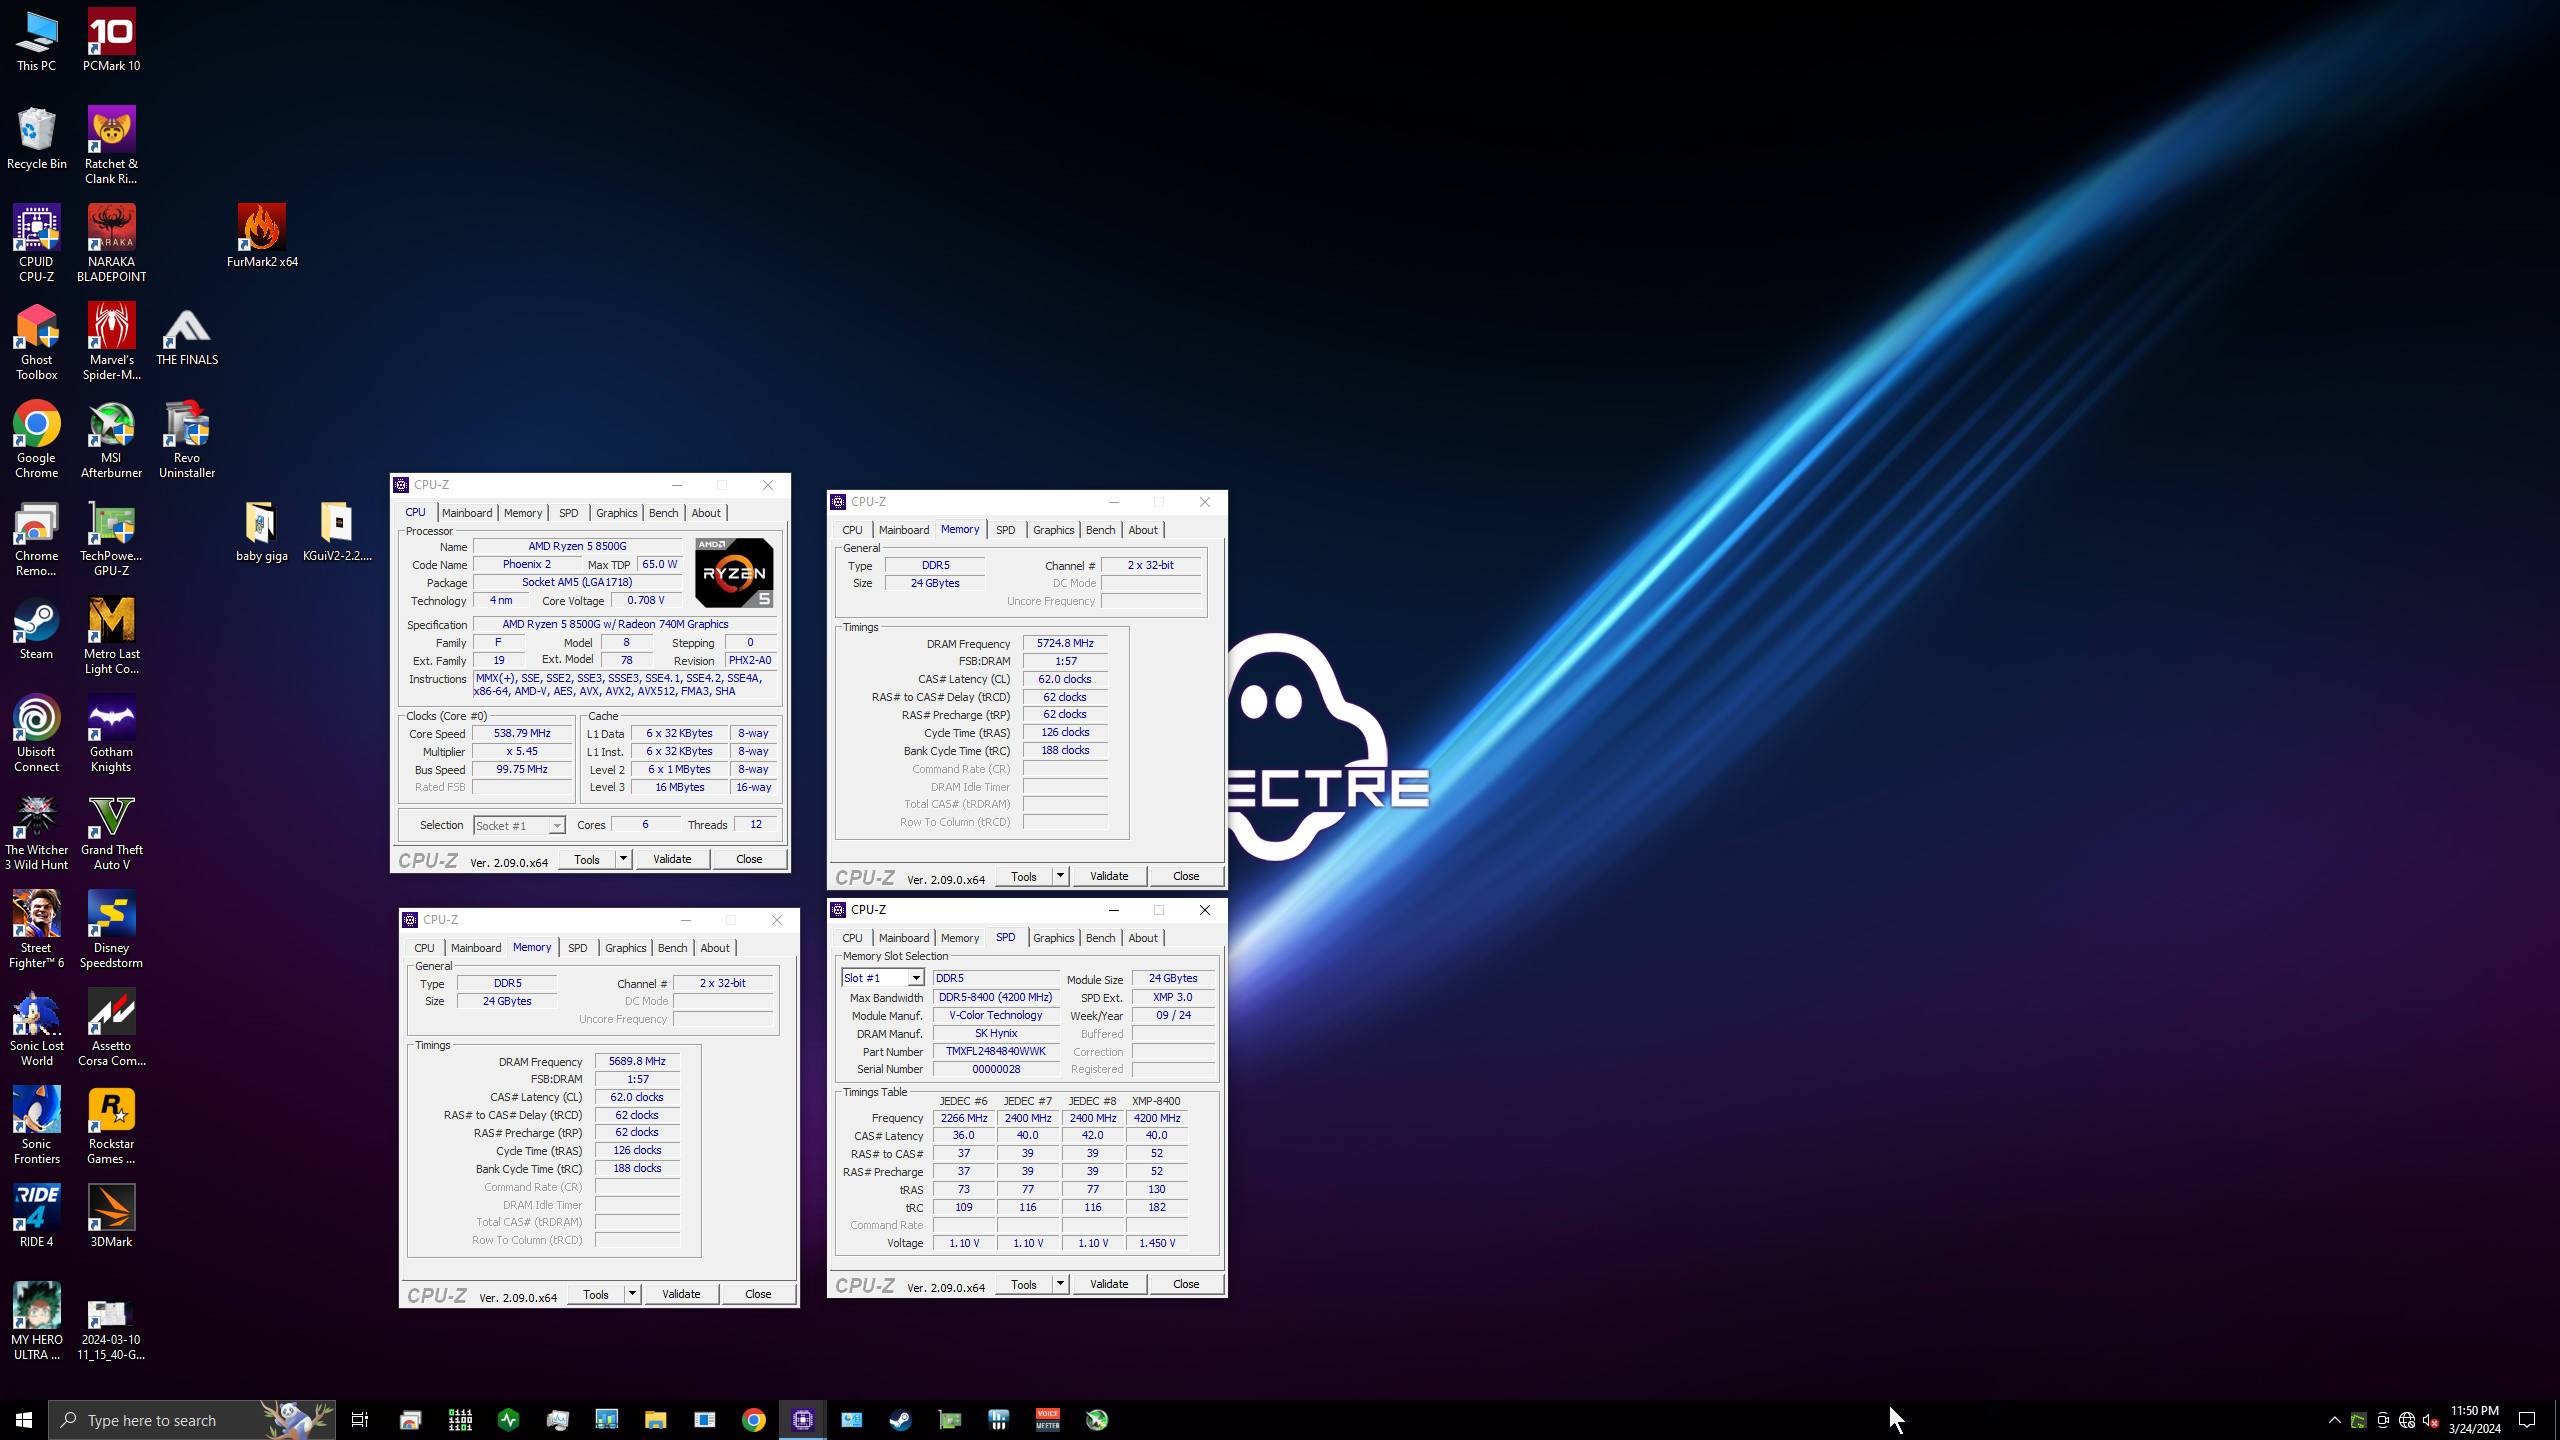Image resolution: width=2560 pixels, height=1440 pixels.
Task: Click the Module Manuf. value V-Color Technology
Action: [x=996, y=1015]
